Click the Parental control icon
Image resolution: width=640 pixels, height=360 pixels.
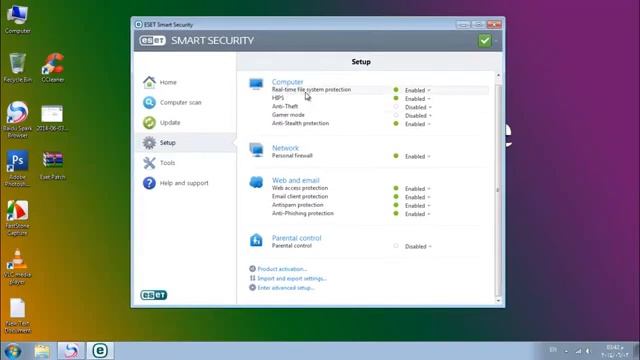(256, 240)
